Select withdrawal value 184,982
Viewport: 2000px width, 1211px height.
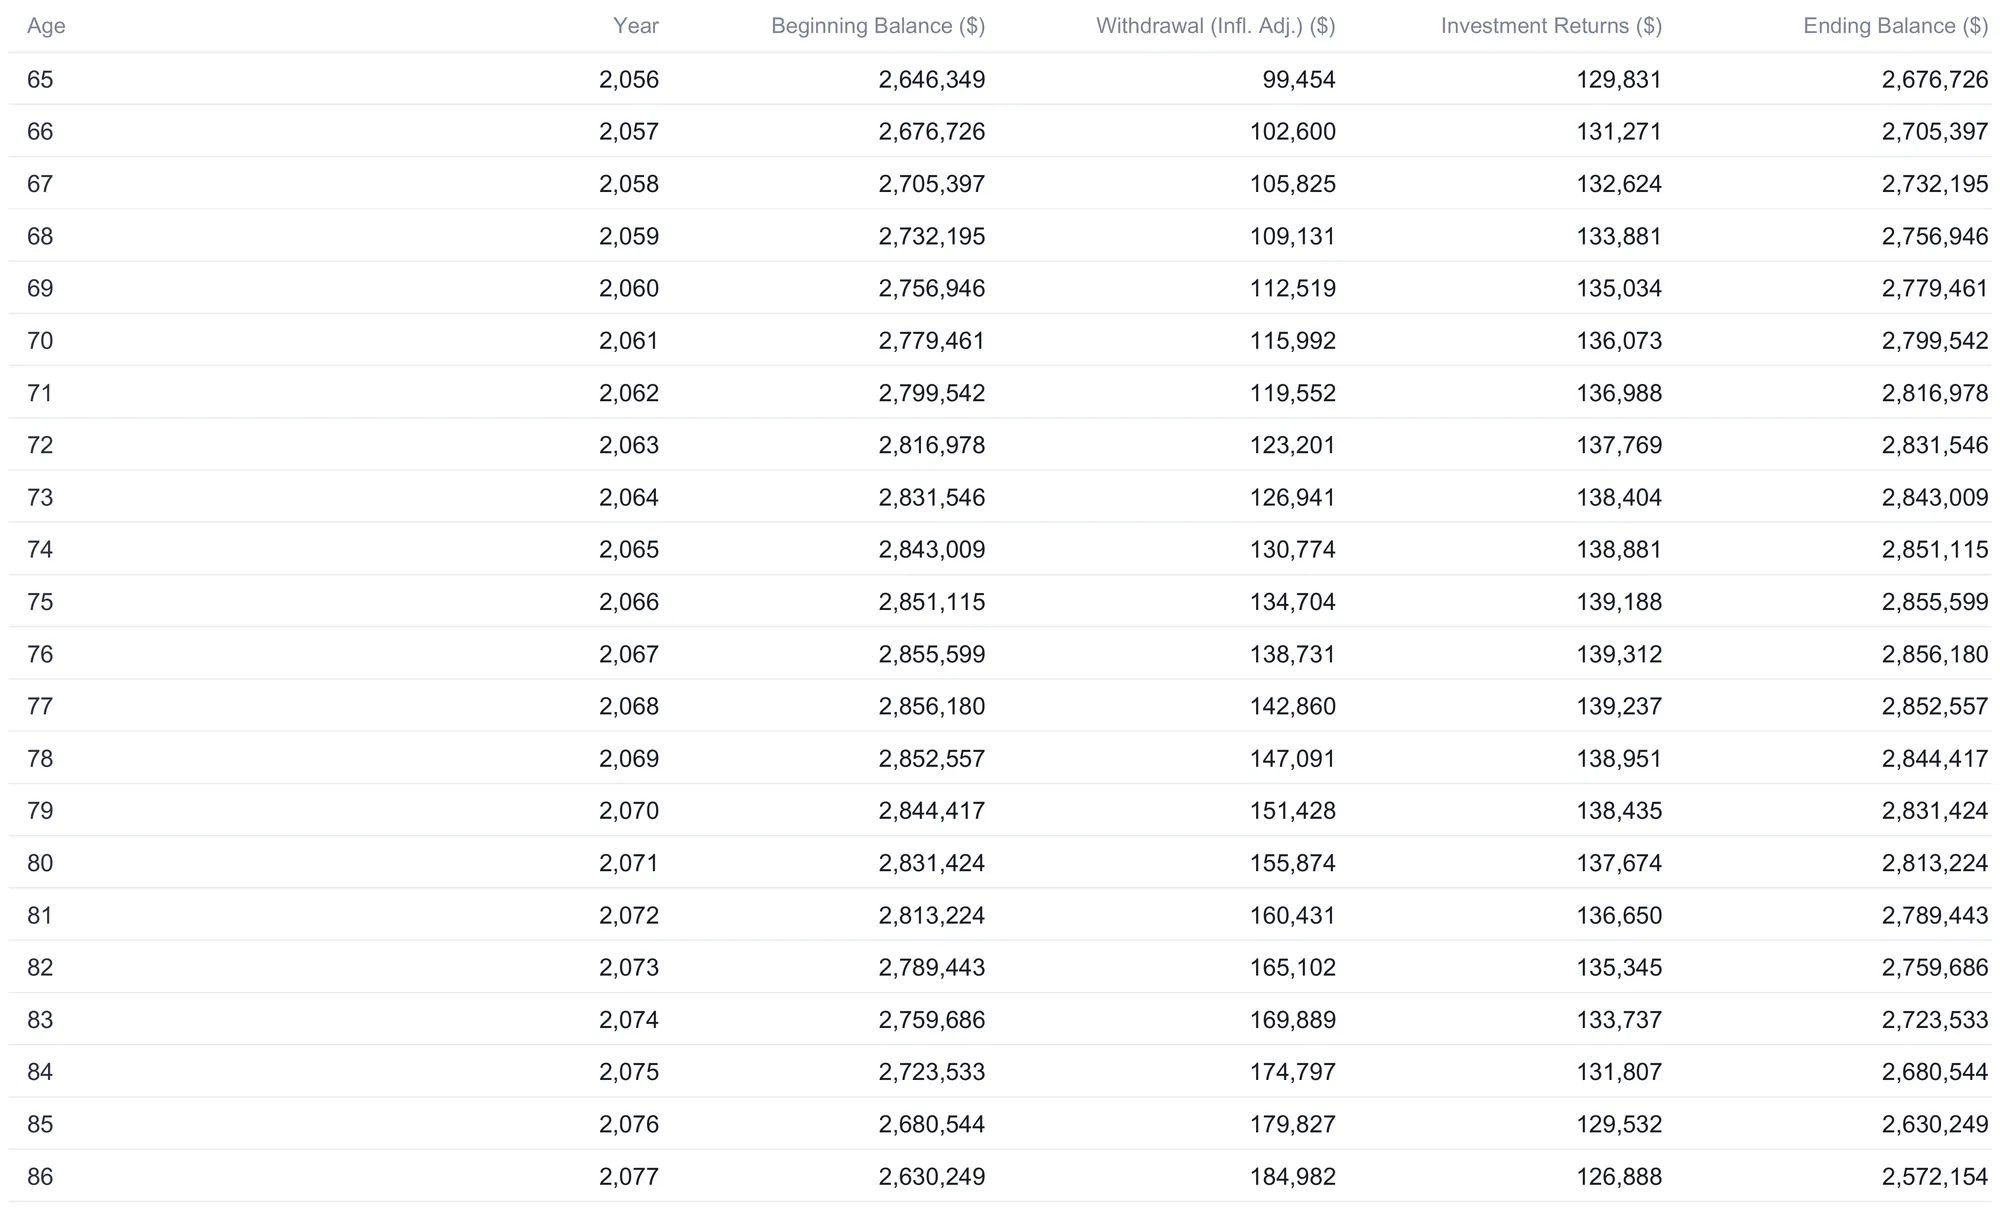tap(1292, 1176)
